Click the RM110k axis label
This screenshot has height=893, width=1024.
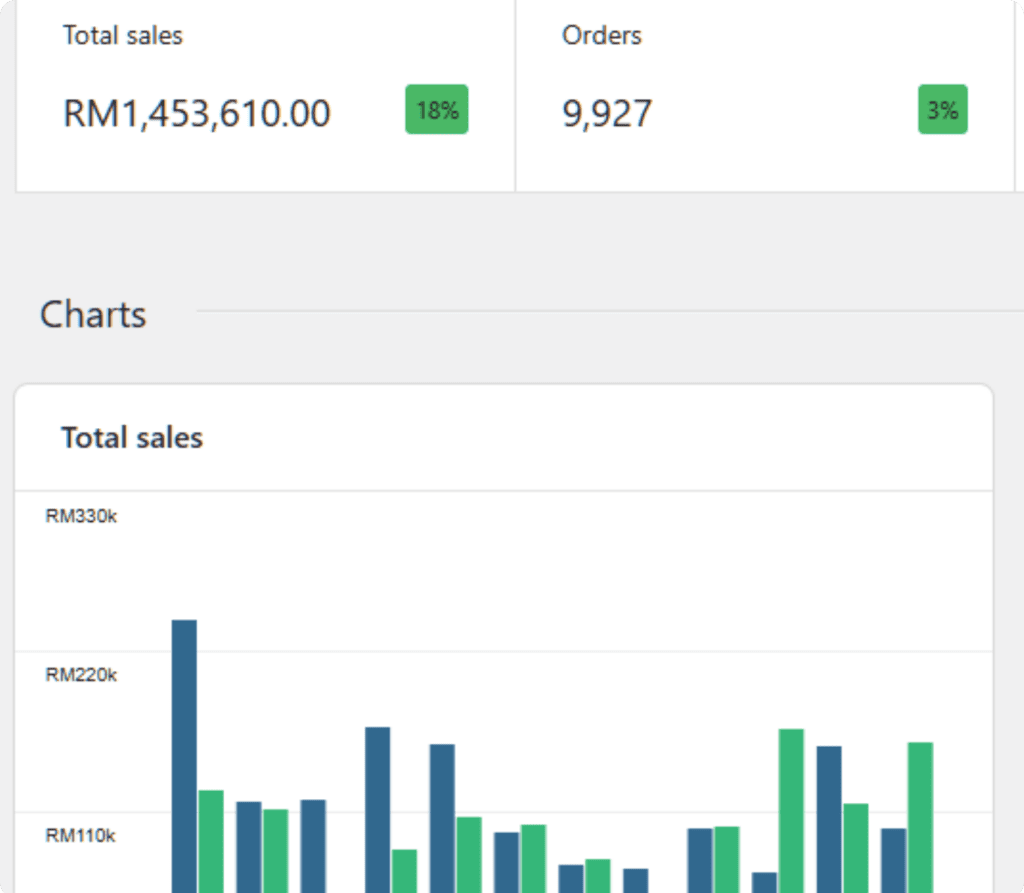click(80, 836)
